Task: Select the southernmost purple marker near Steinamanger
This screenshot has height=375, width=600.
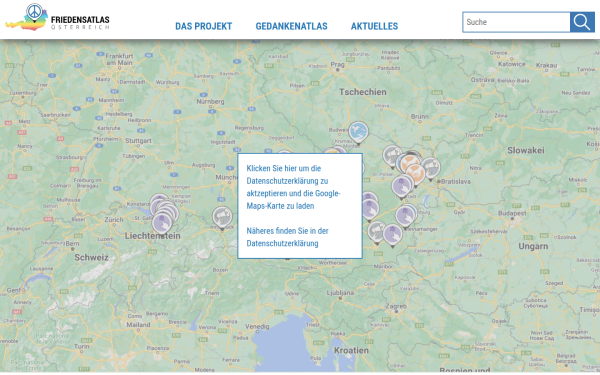Action: tap(393, 235)
